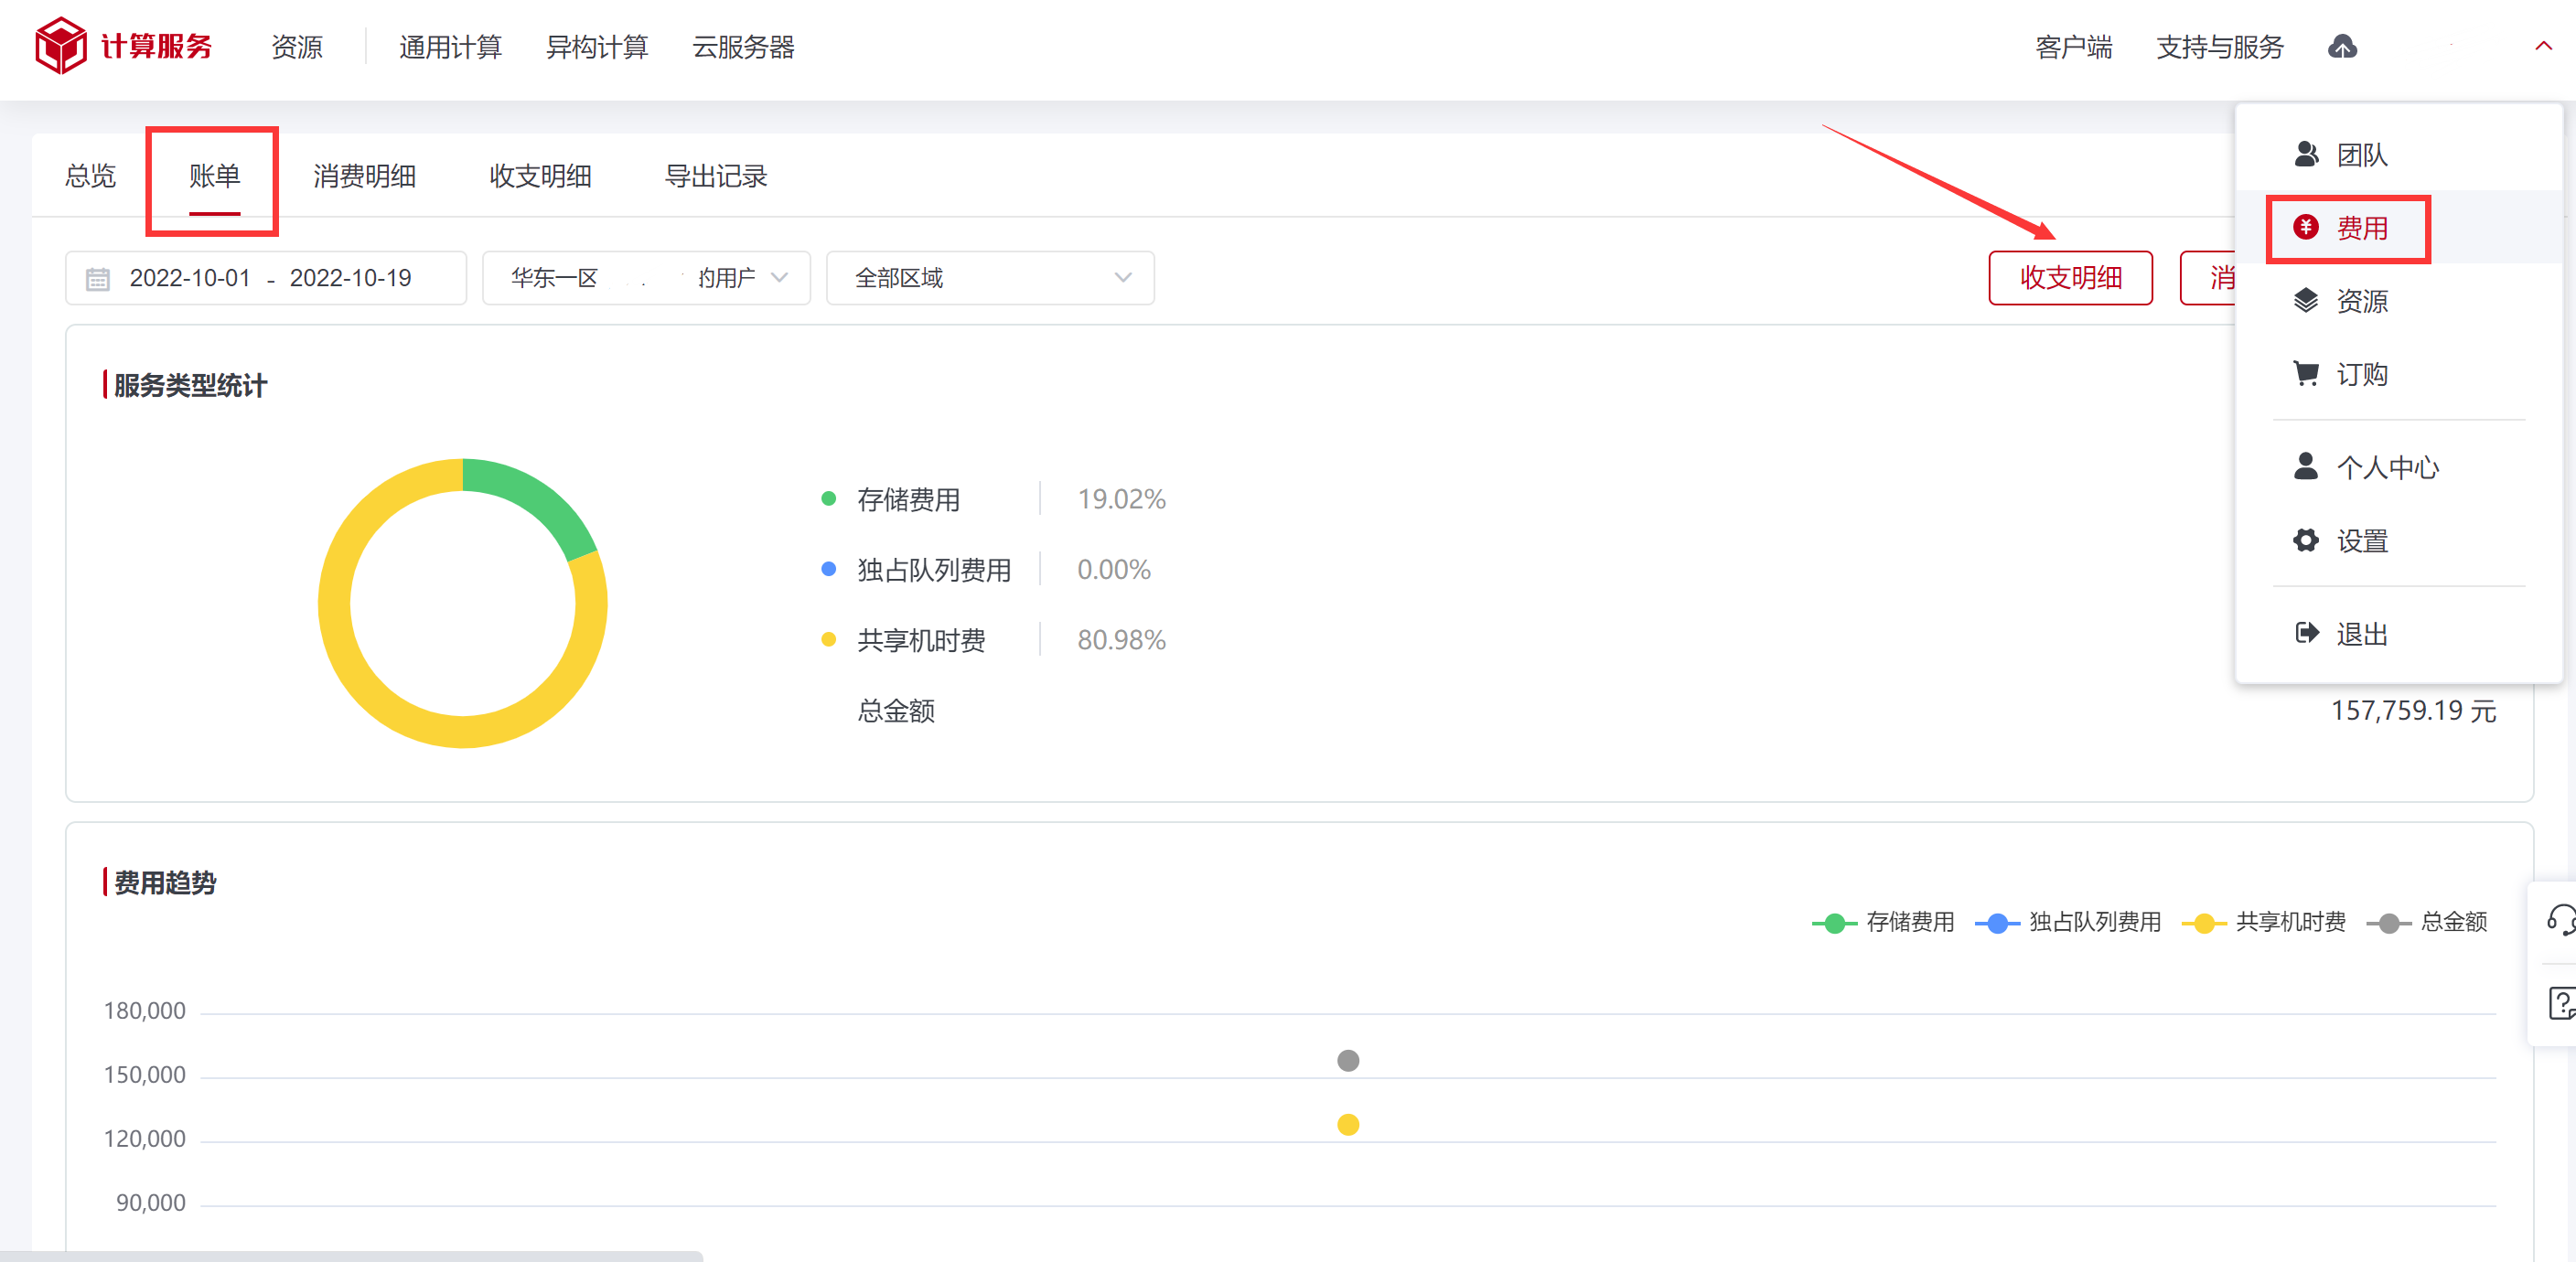Click the 总金额 label in the stats list
The height and width of the screenshot is (1262, 2576).
tap(896, 710)
